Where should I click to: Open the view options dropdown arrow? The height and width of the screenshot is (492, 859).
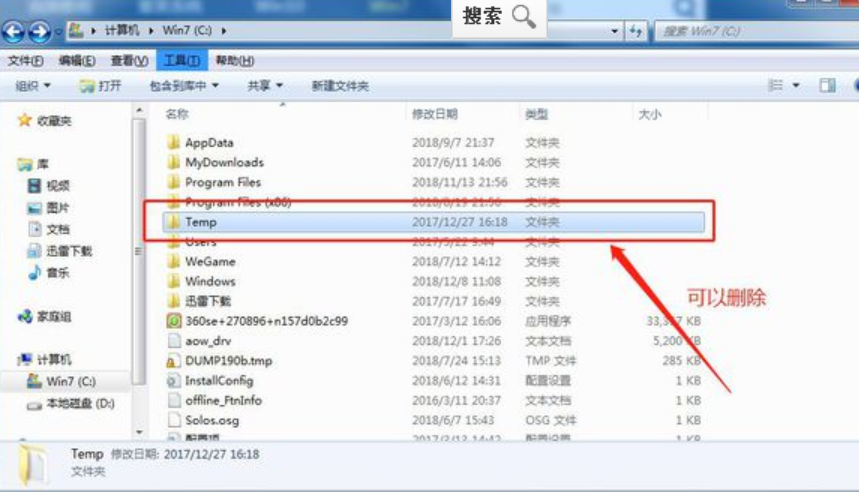pyautogui.click(x=796, y=85)
